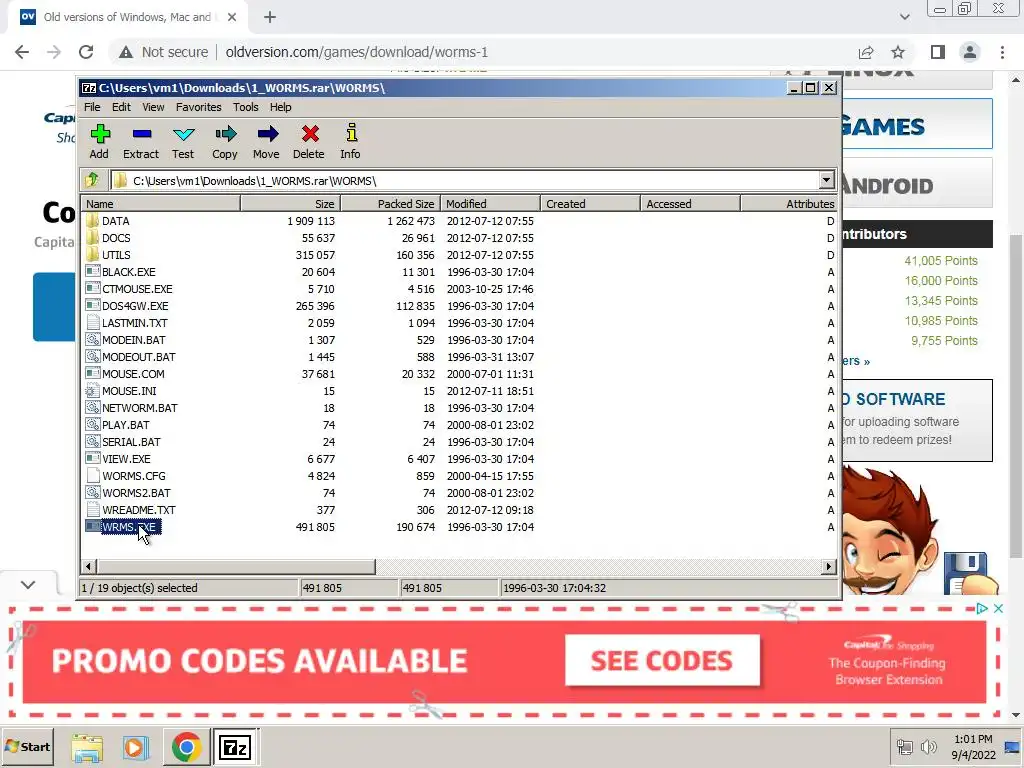Open the file explorer taskbar icon

pos(87,747)
